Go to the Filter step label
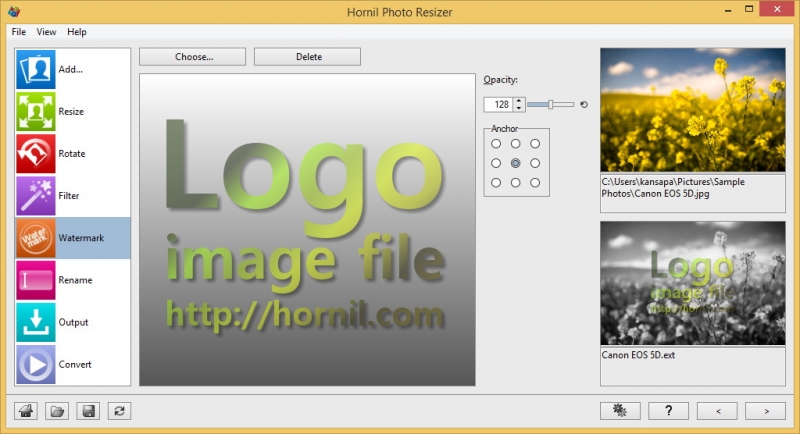 pyautogui.click(x=68, y=196)
